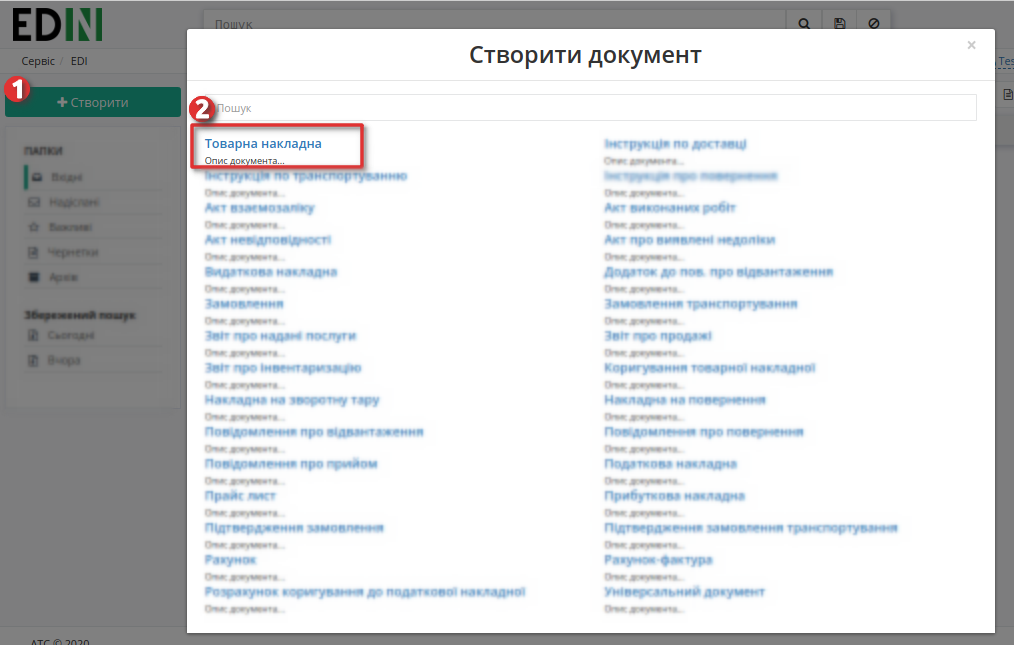This screenshot has width=1014, height=645.
Task: Select Універсальний документ
Action: [x=684, y=592]
